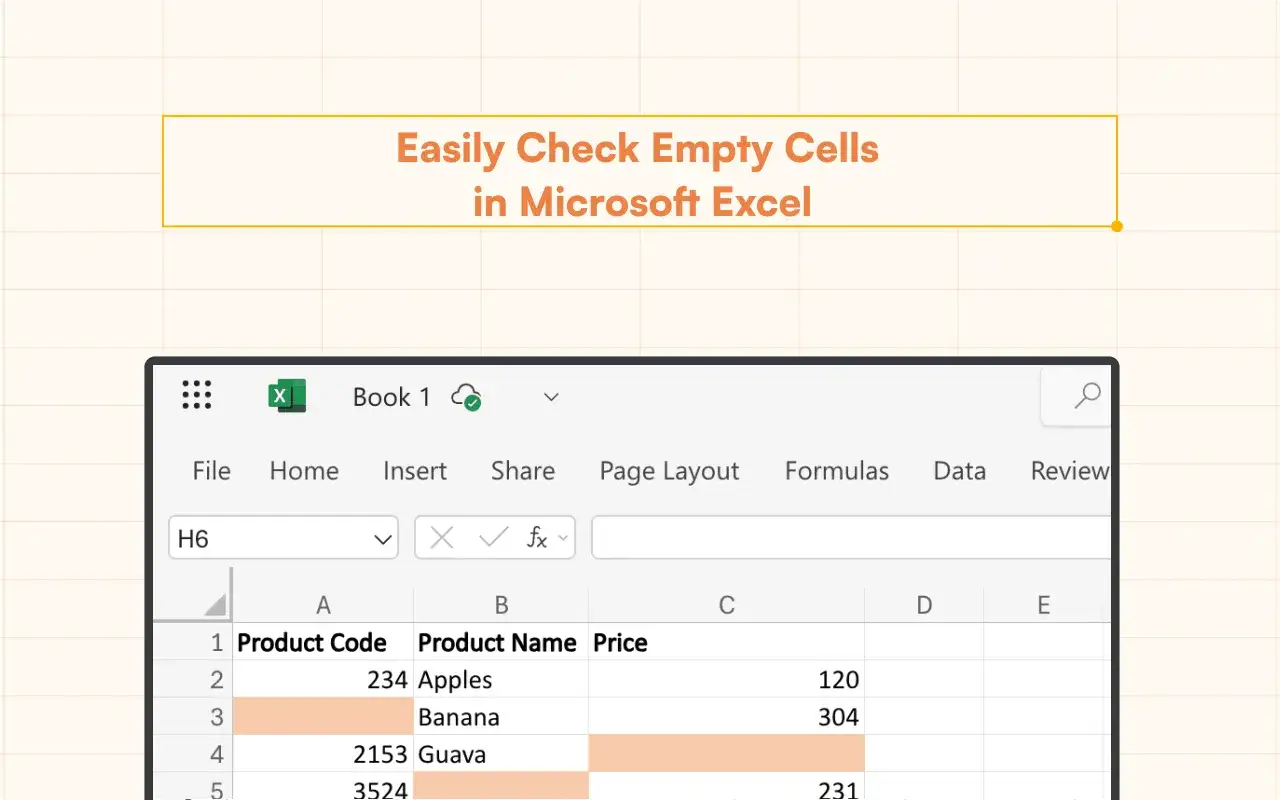
Task: Click the select-all corner triangle
Action: coord(215,605)
